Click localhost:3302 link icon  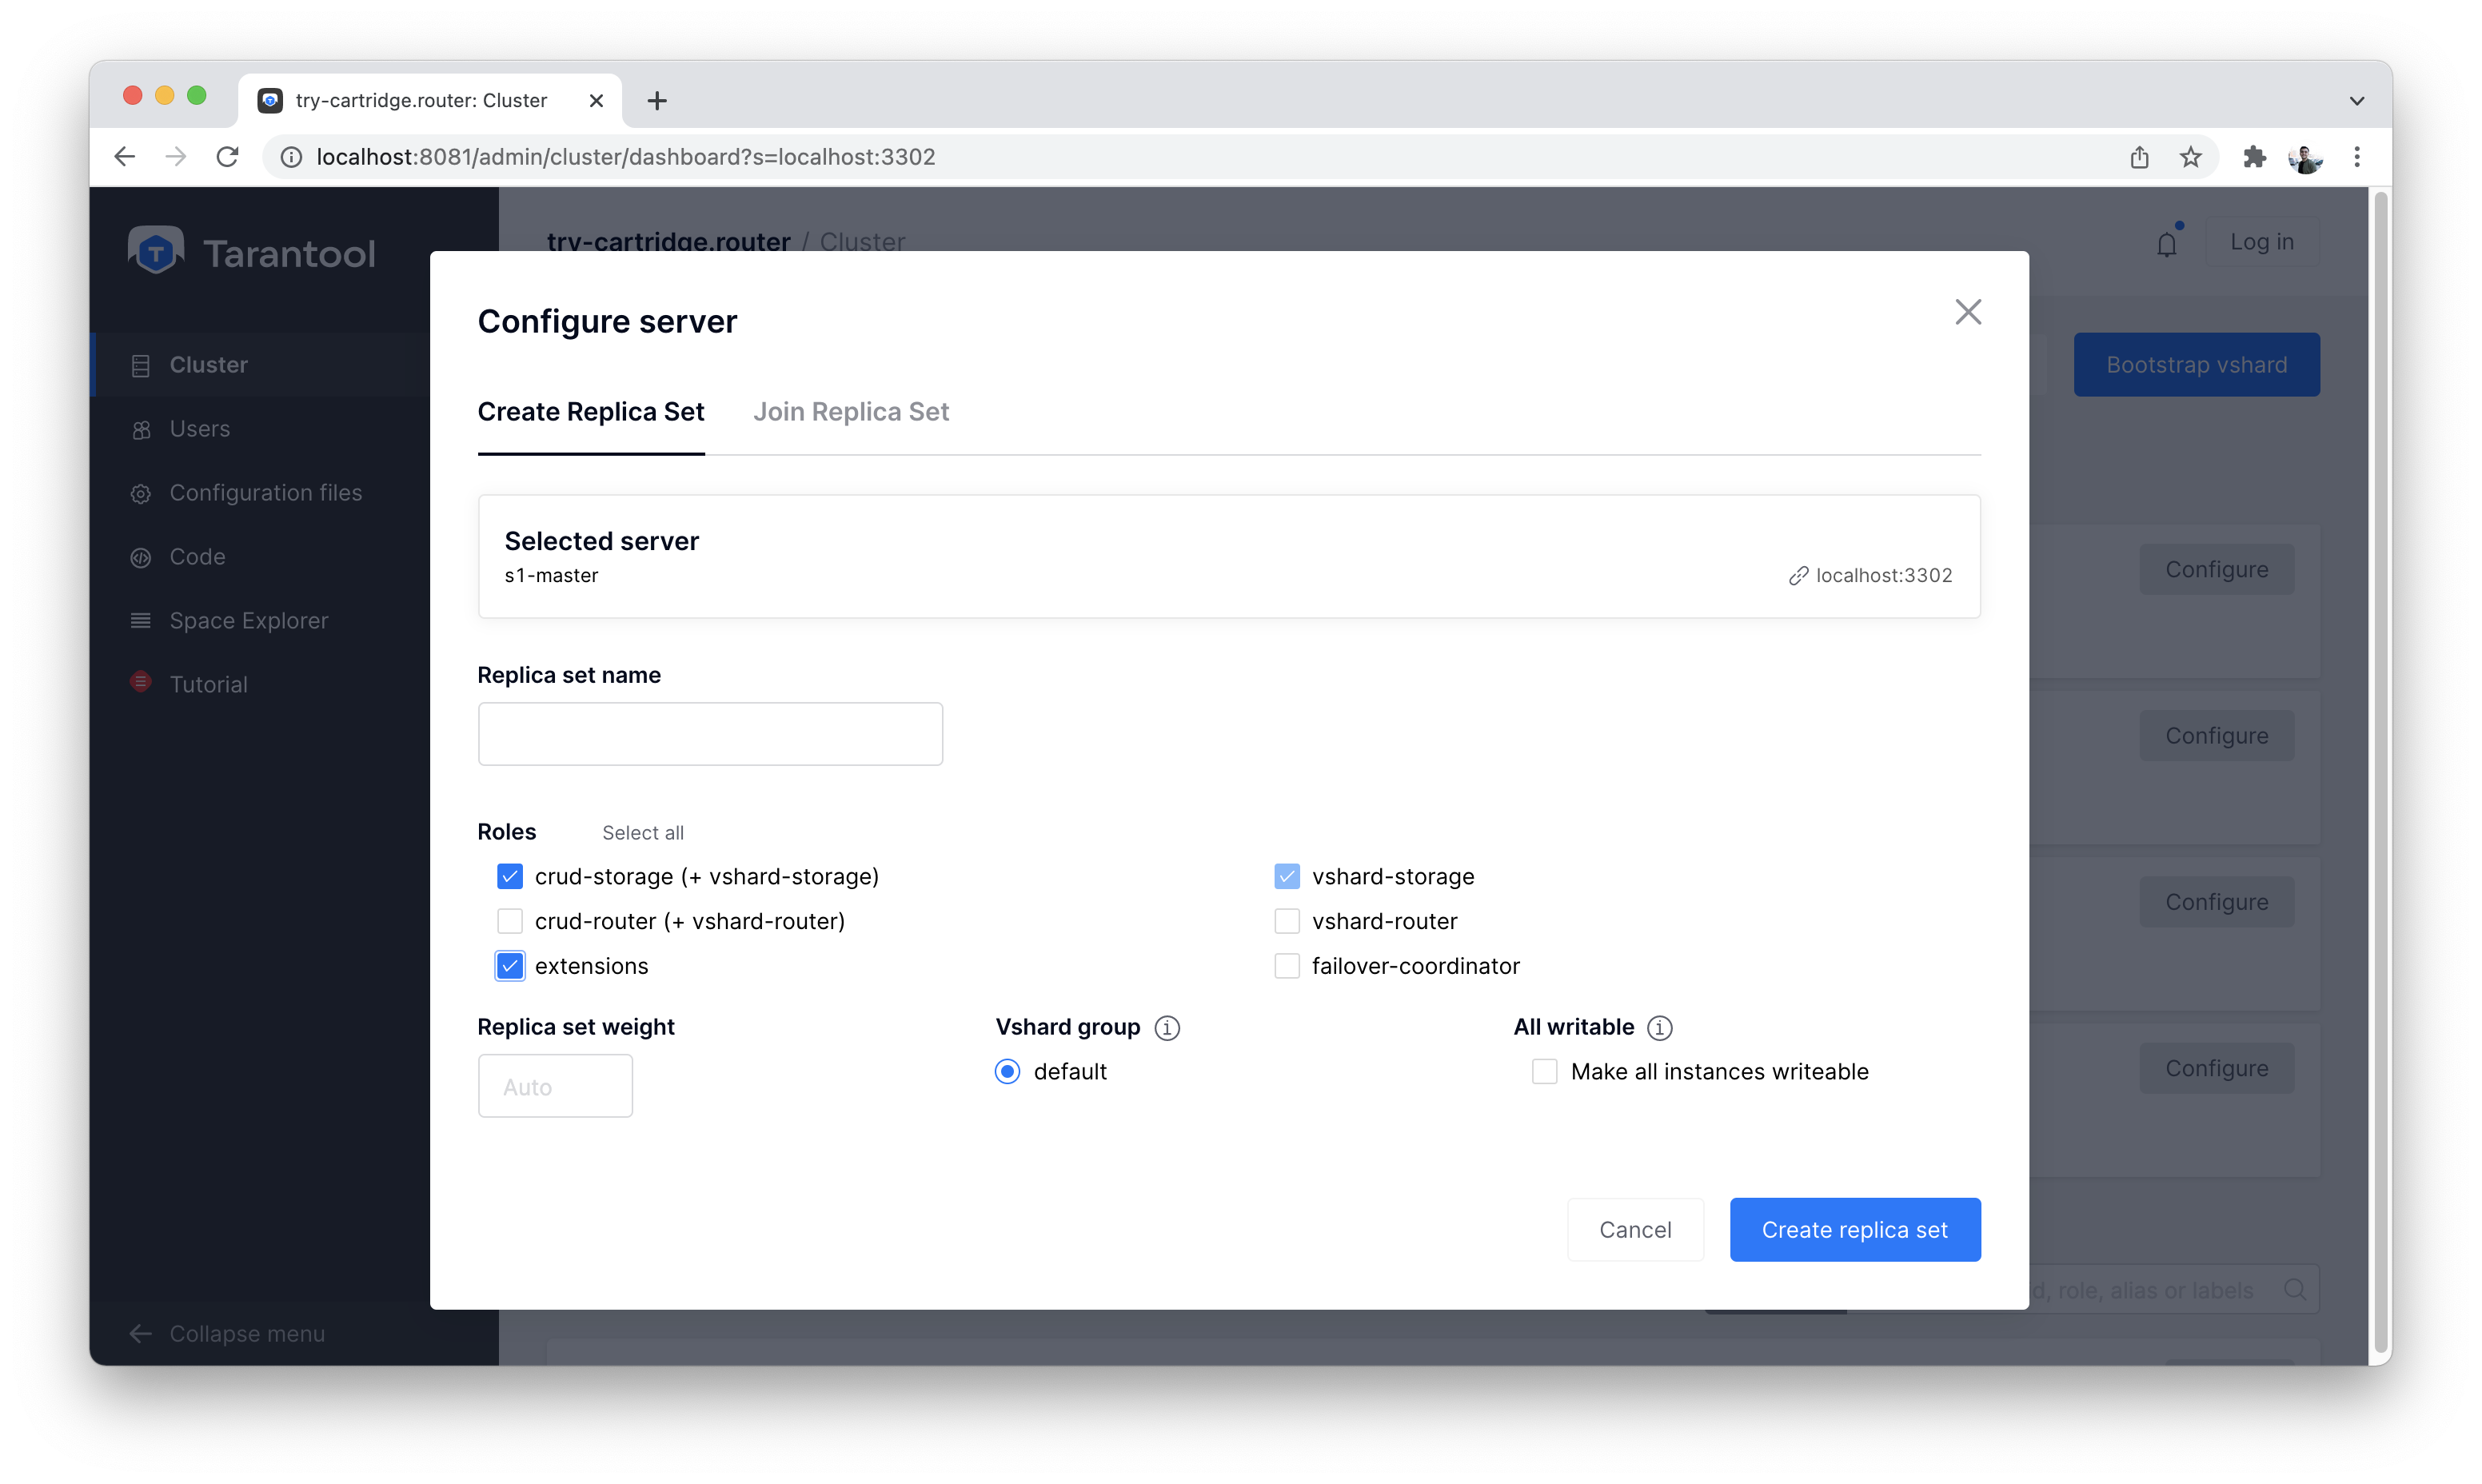pyautogui.click(x=1798, y=576)
